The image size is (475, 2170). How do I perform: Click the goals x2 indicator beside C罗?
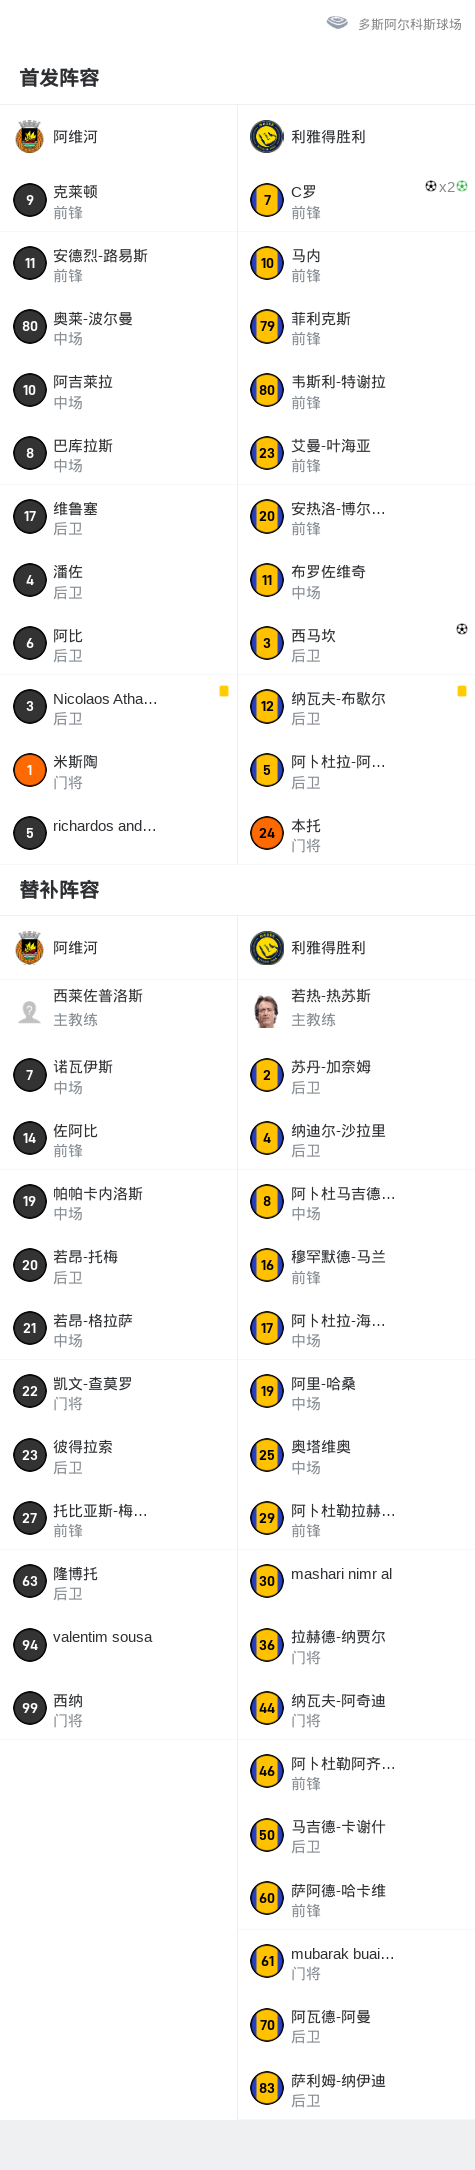446,186
